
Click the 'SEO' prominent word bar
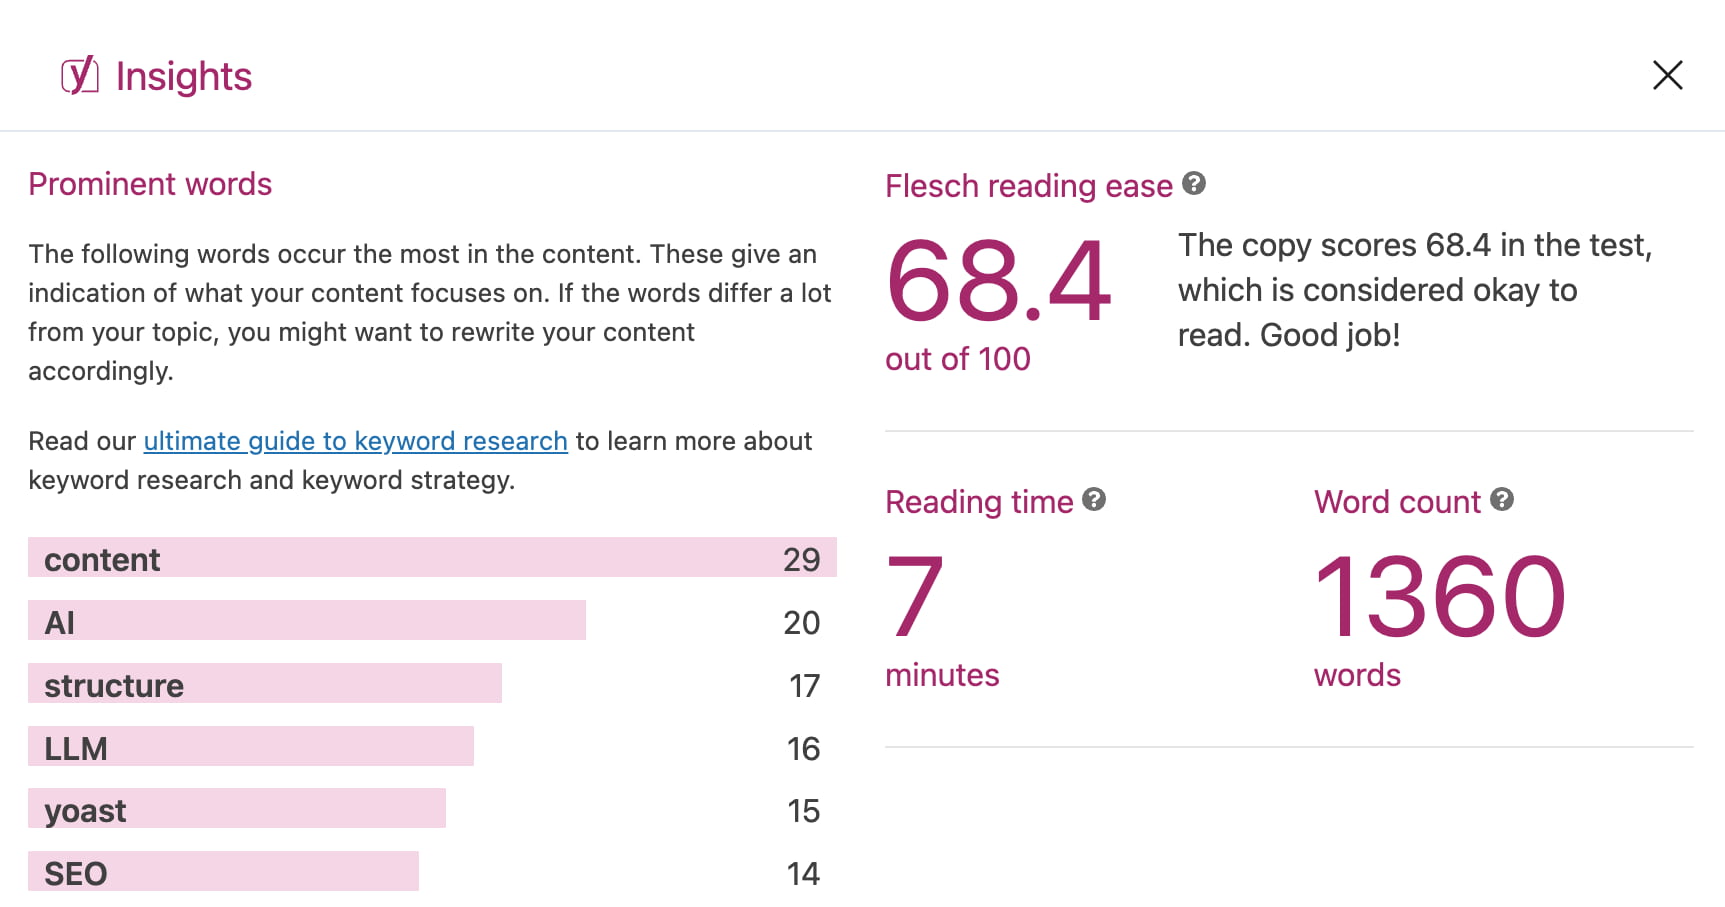tap(222, 872)
